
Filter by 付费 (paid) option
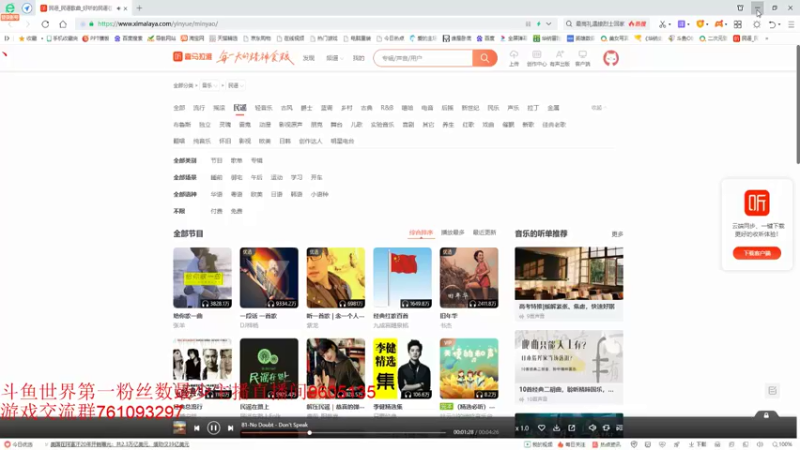[216, 211]
